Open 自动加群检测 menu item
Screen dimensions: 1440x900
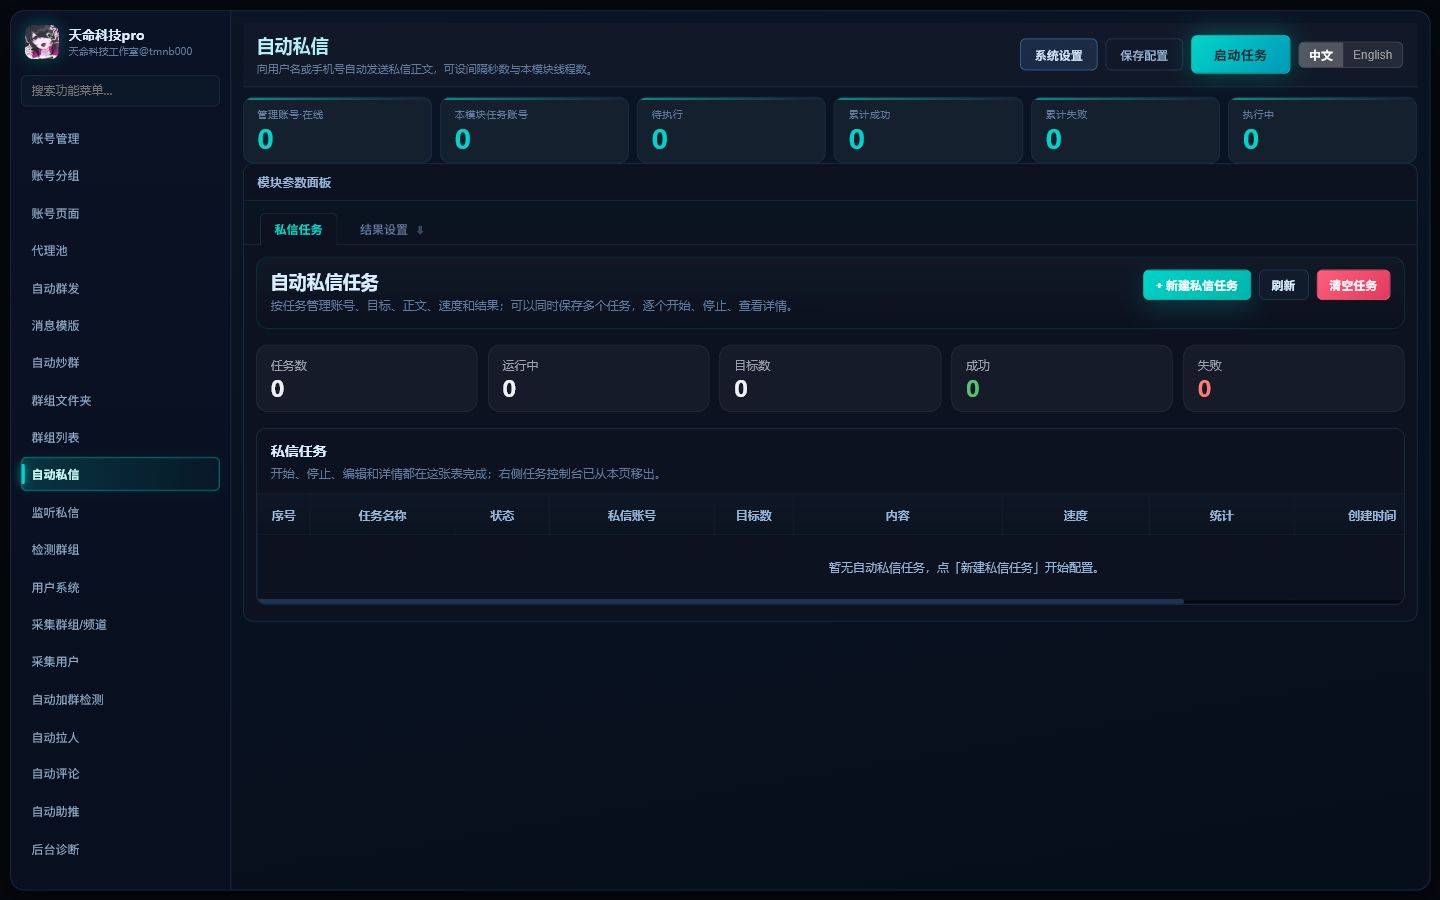click(x=120, y=699)
